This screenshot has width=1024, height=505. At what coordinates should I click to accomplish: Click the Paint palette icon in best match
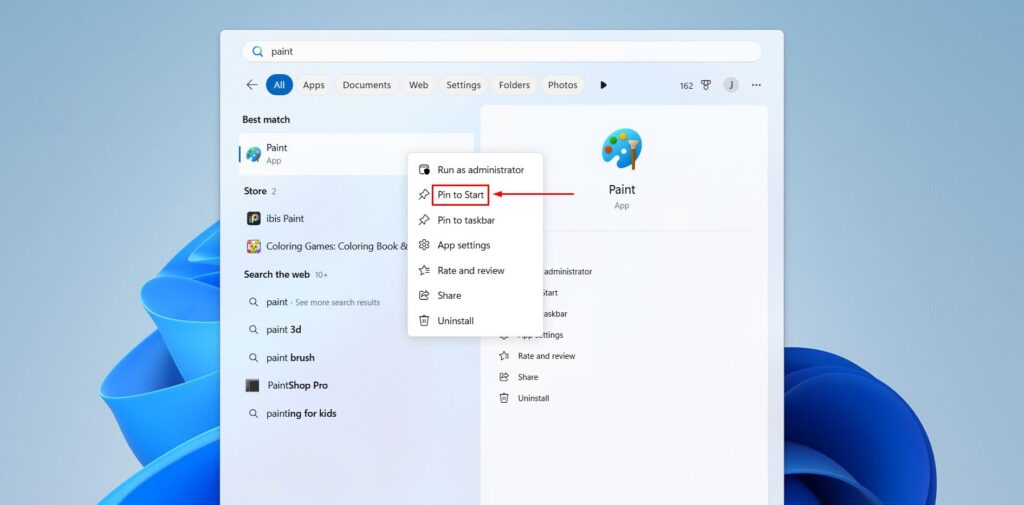pyautogui.click(x=253, y=154)
